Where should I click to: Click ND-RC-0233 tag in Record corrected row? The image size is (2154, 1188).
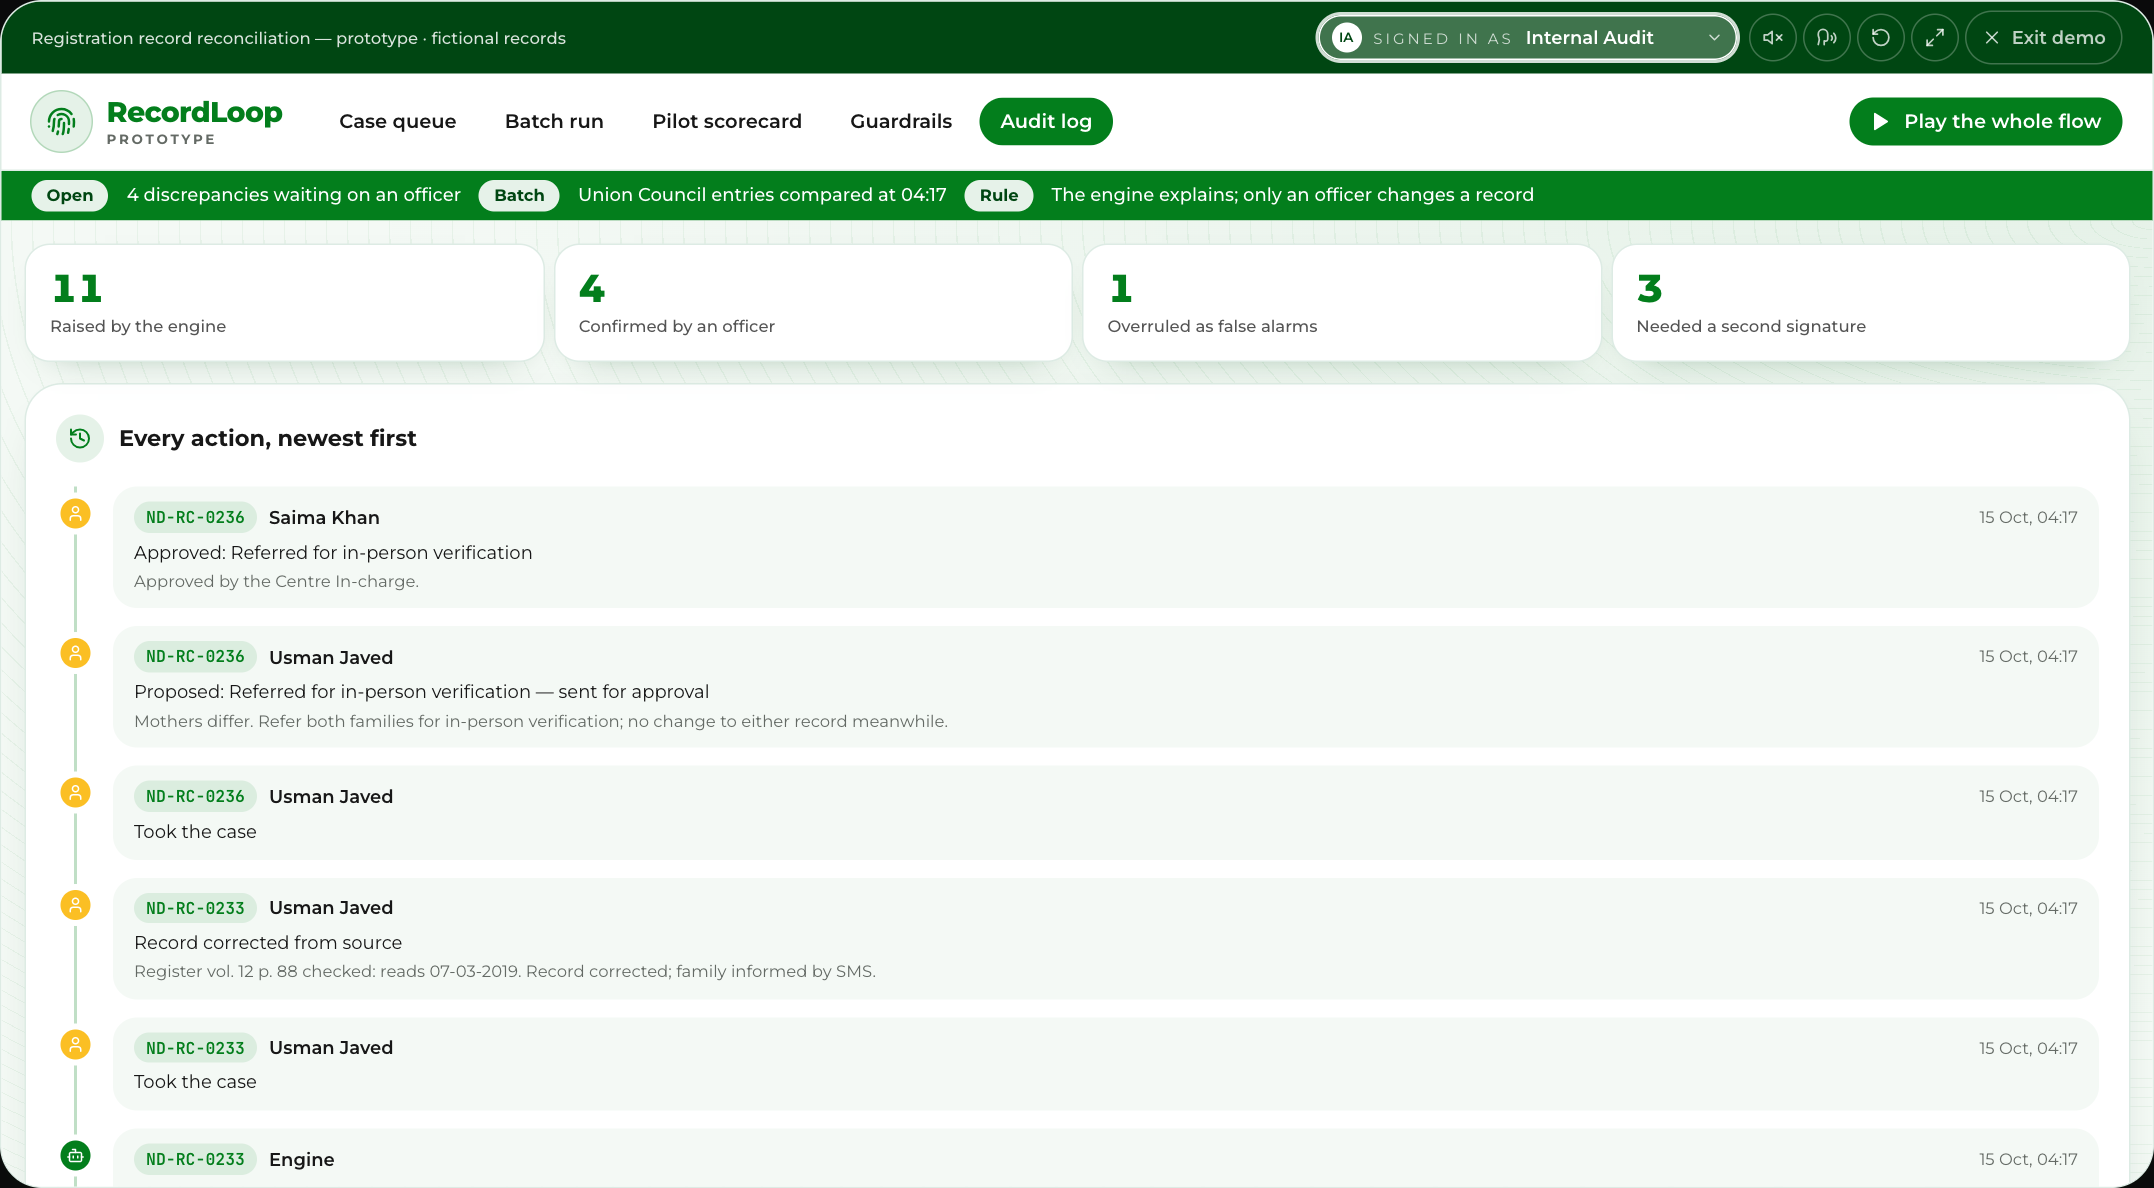click(195, 908)
